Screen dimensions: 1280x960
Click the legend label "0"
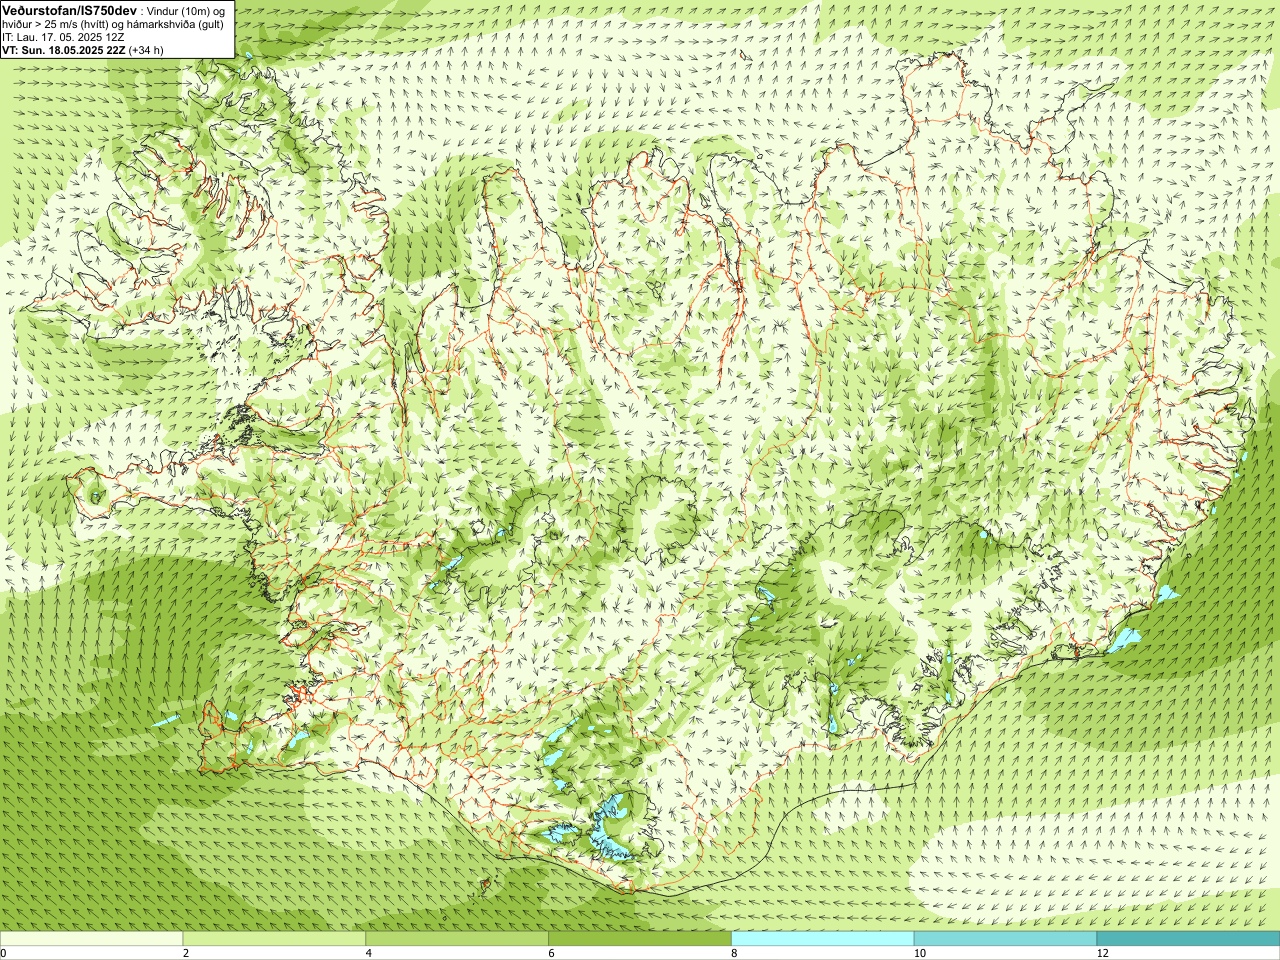click(4, 953)
